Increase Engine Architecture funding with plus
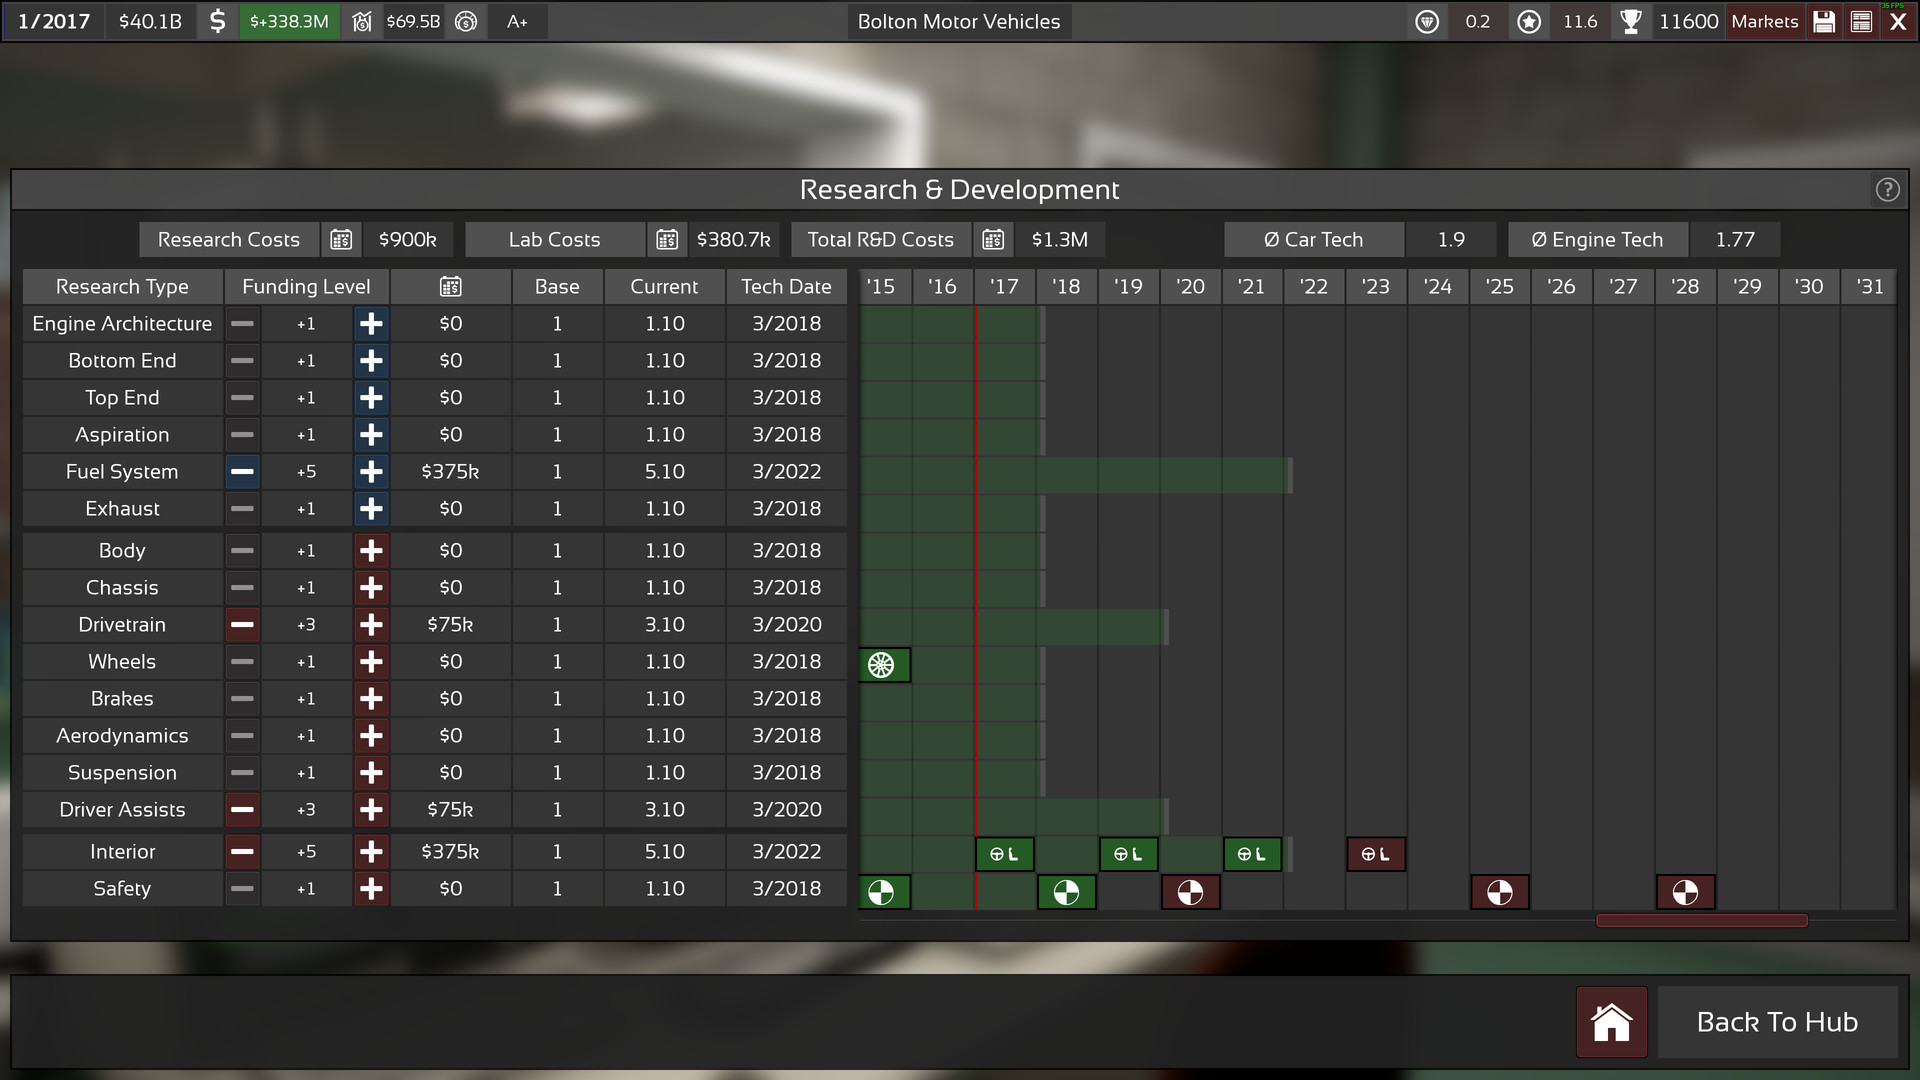The height and width of the screenshot is (1080, 1920). 371,324
